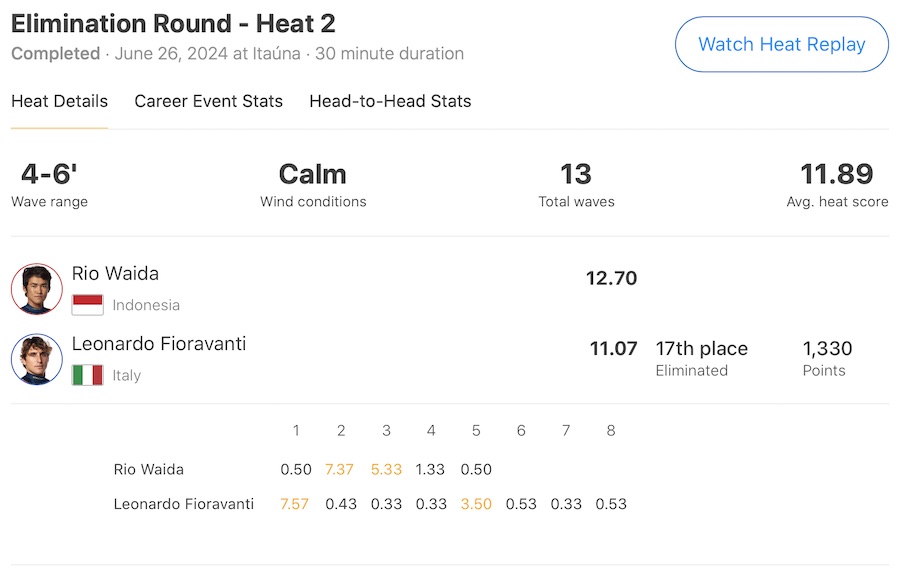Open Leonardo Fioravanti's profile name link
900x574 pixels.
[159, 343]
